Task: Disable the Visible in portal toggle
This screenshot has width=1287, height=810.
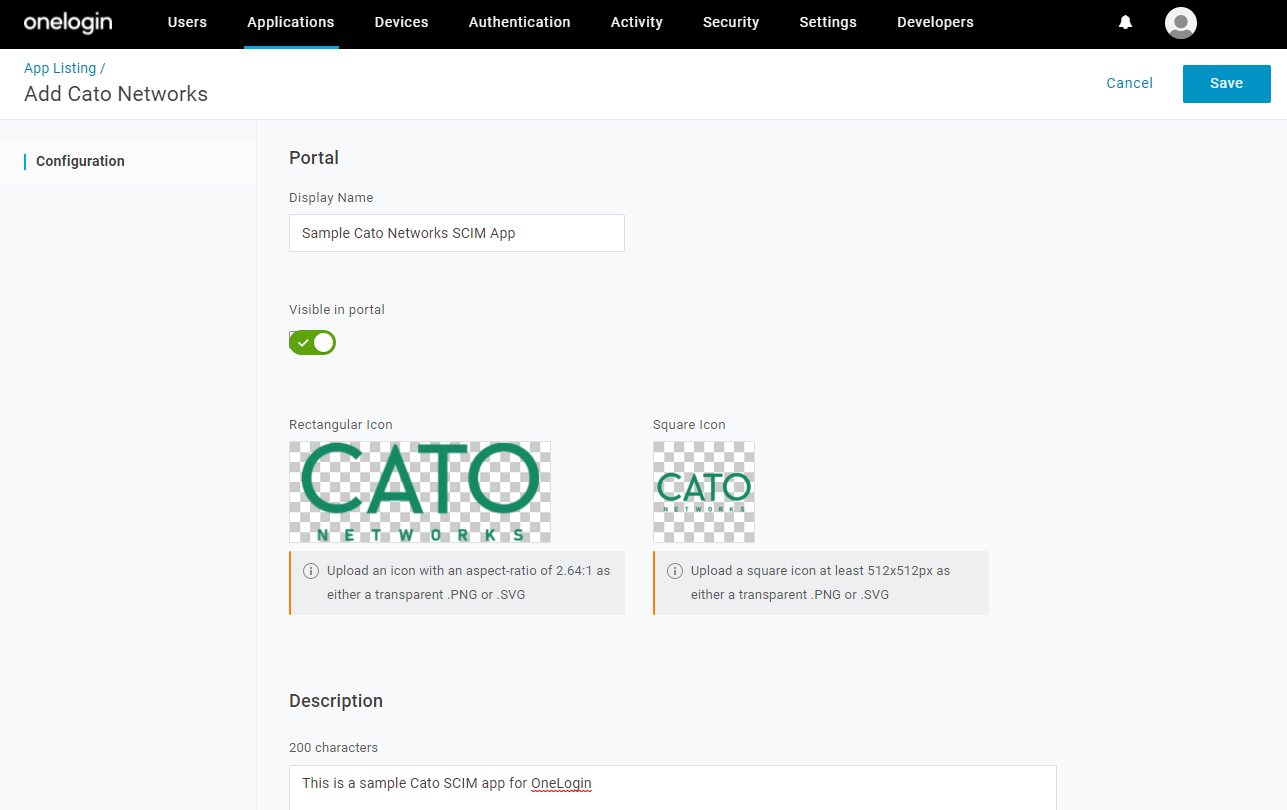Action: [312, 342]
